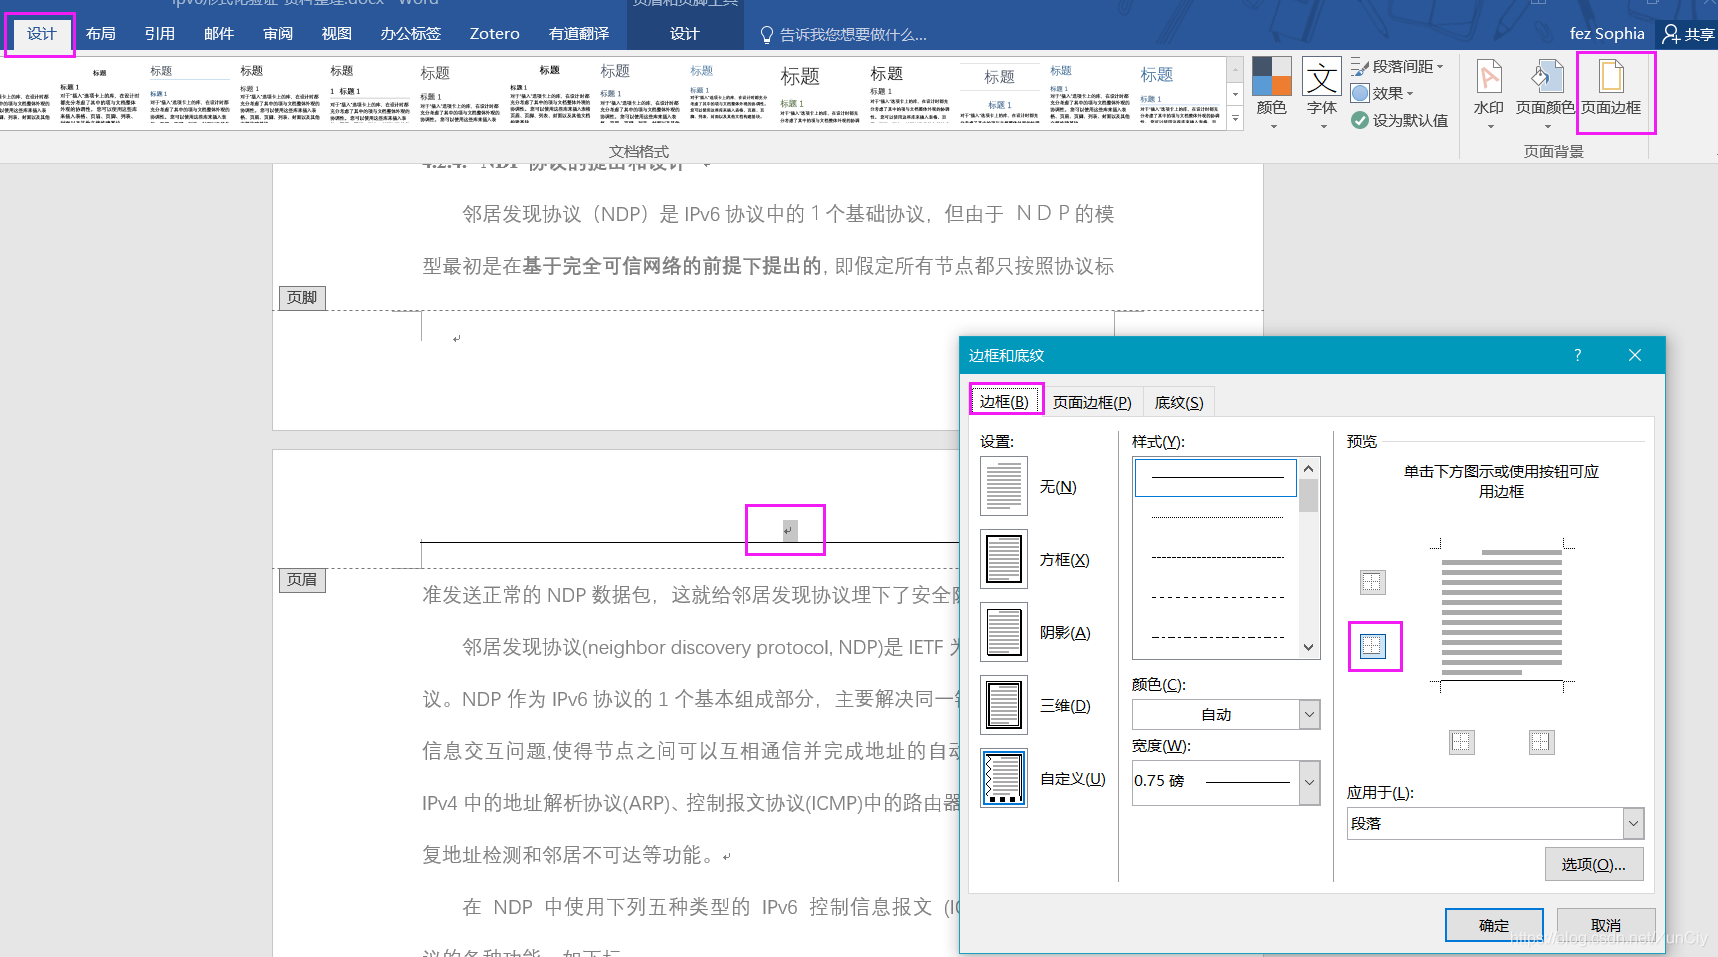
Task: Open 段落间距 paragraph spacing menu
Action: 1397,66
